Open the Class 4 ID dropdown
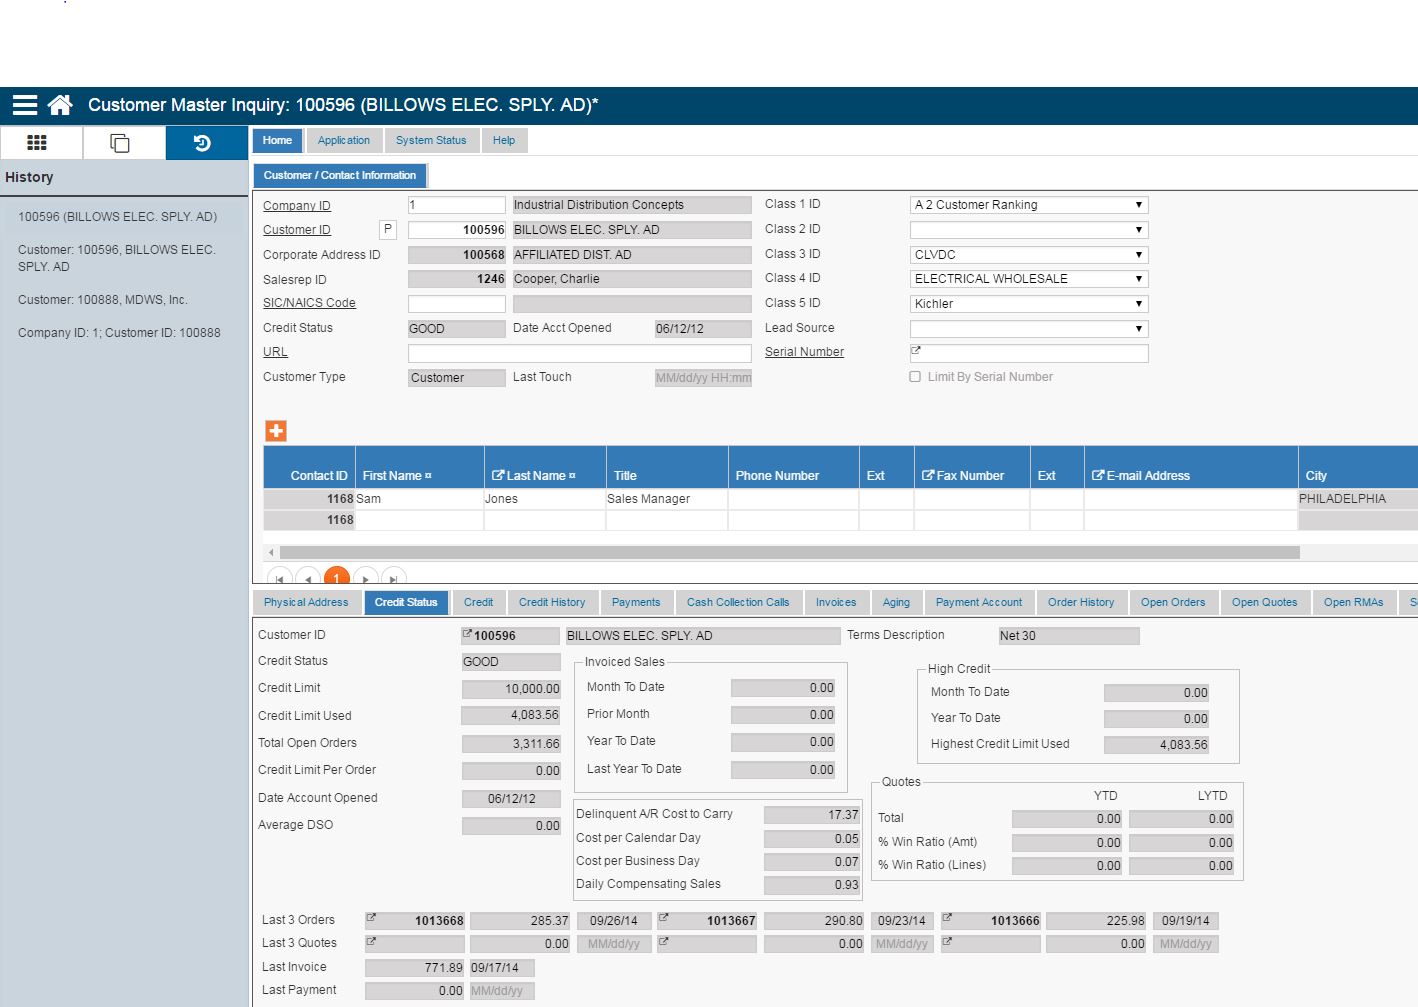The height and width of the screenshot is (1007, 1418). coord(1028,279)
